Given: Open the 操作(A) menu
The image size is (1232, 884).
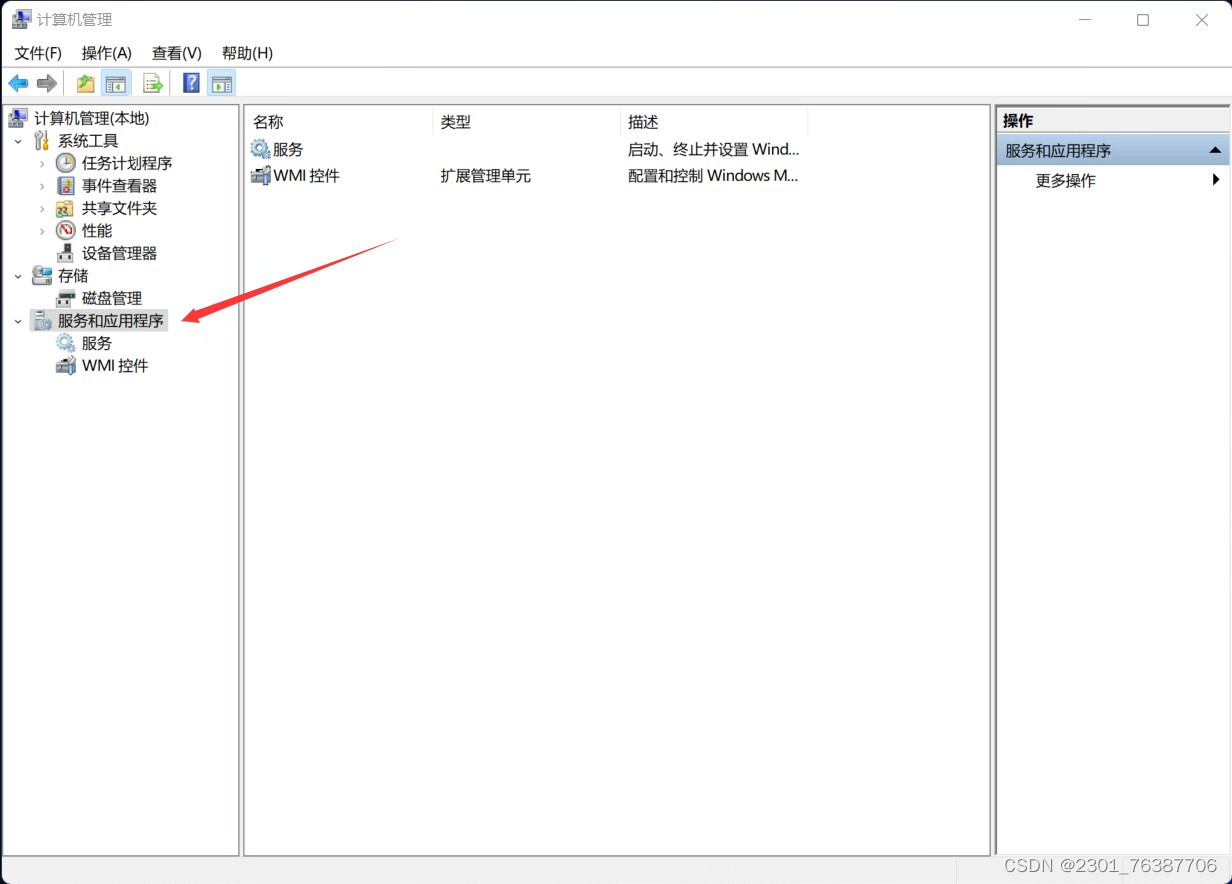Looking at the screenshot, I should click(x=107, y=53).
